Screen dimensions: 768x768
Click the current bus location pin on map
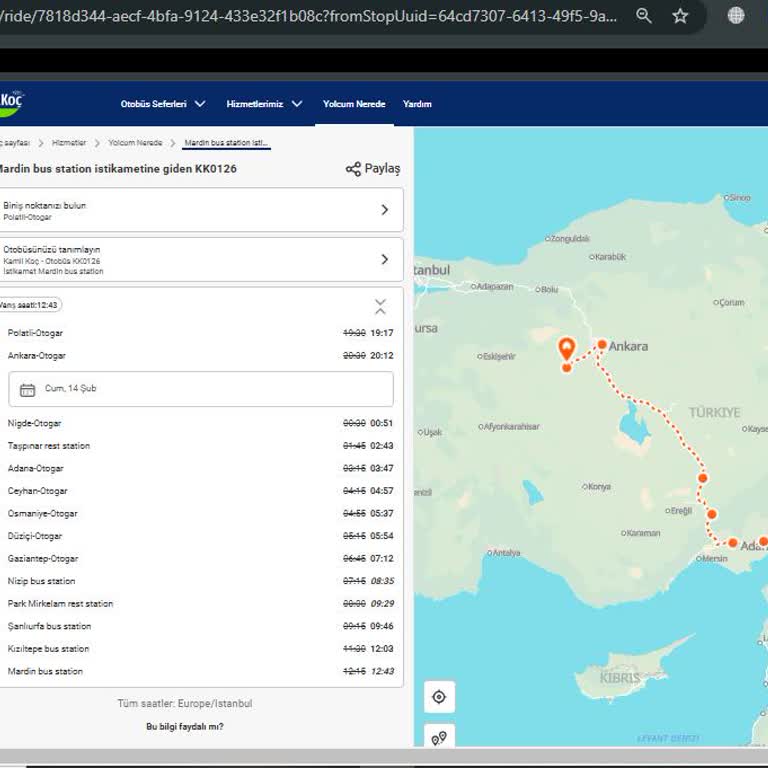click(566, 348)
